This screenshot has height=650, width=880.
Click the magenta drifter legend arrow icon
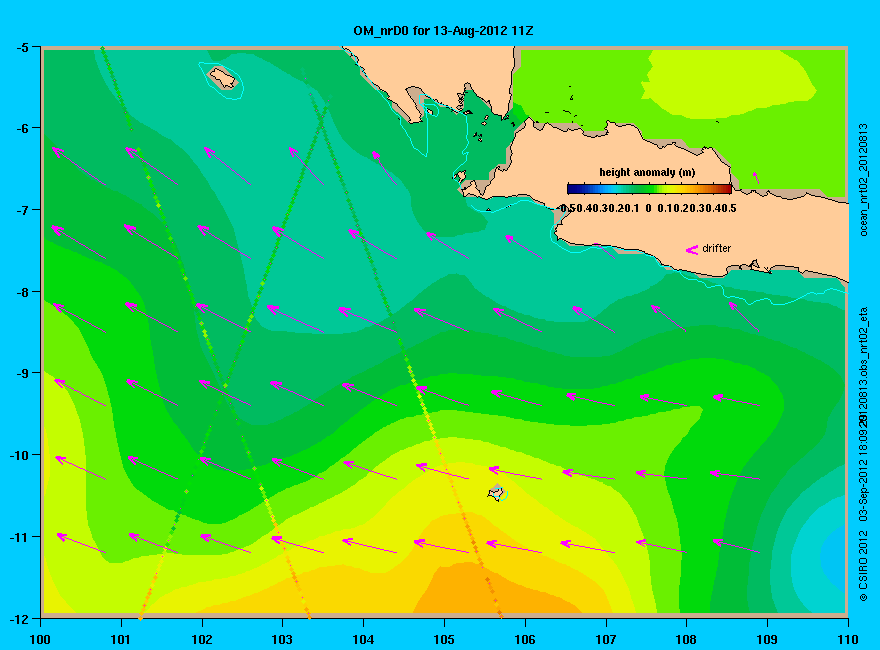(691, 249)
